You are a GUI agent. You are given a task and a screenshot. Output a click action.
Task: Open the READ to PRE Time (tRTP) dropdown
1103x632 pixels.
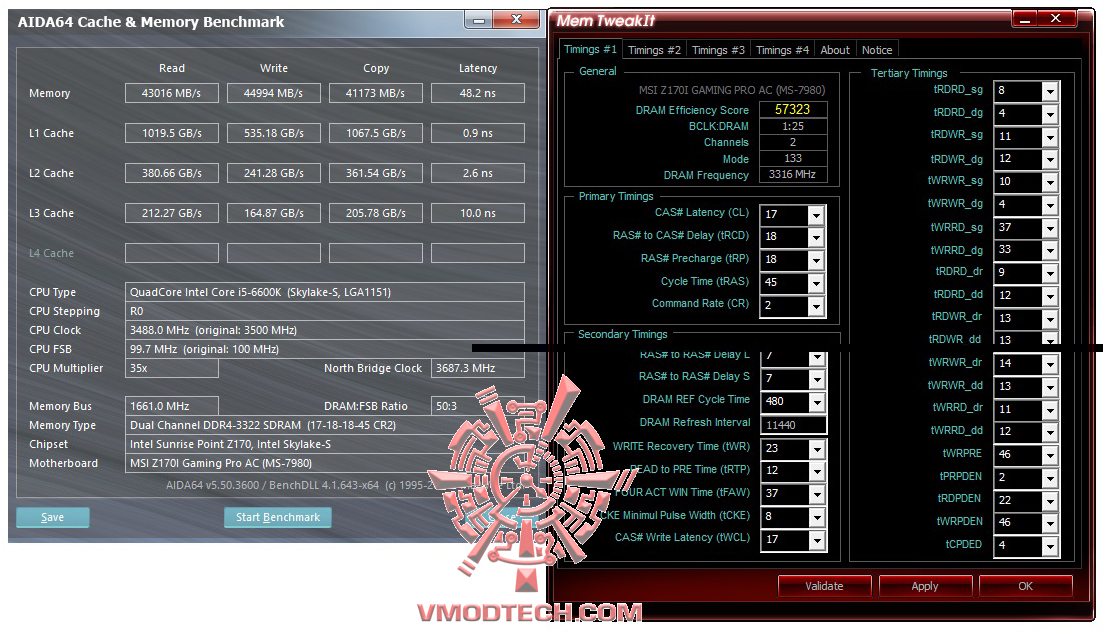coord(816,471)
